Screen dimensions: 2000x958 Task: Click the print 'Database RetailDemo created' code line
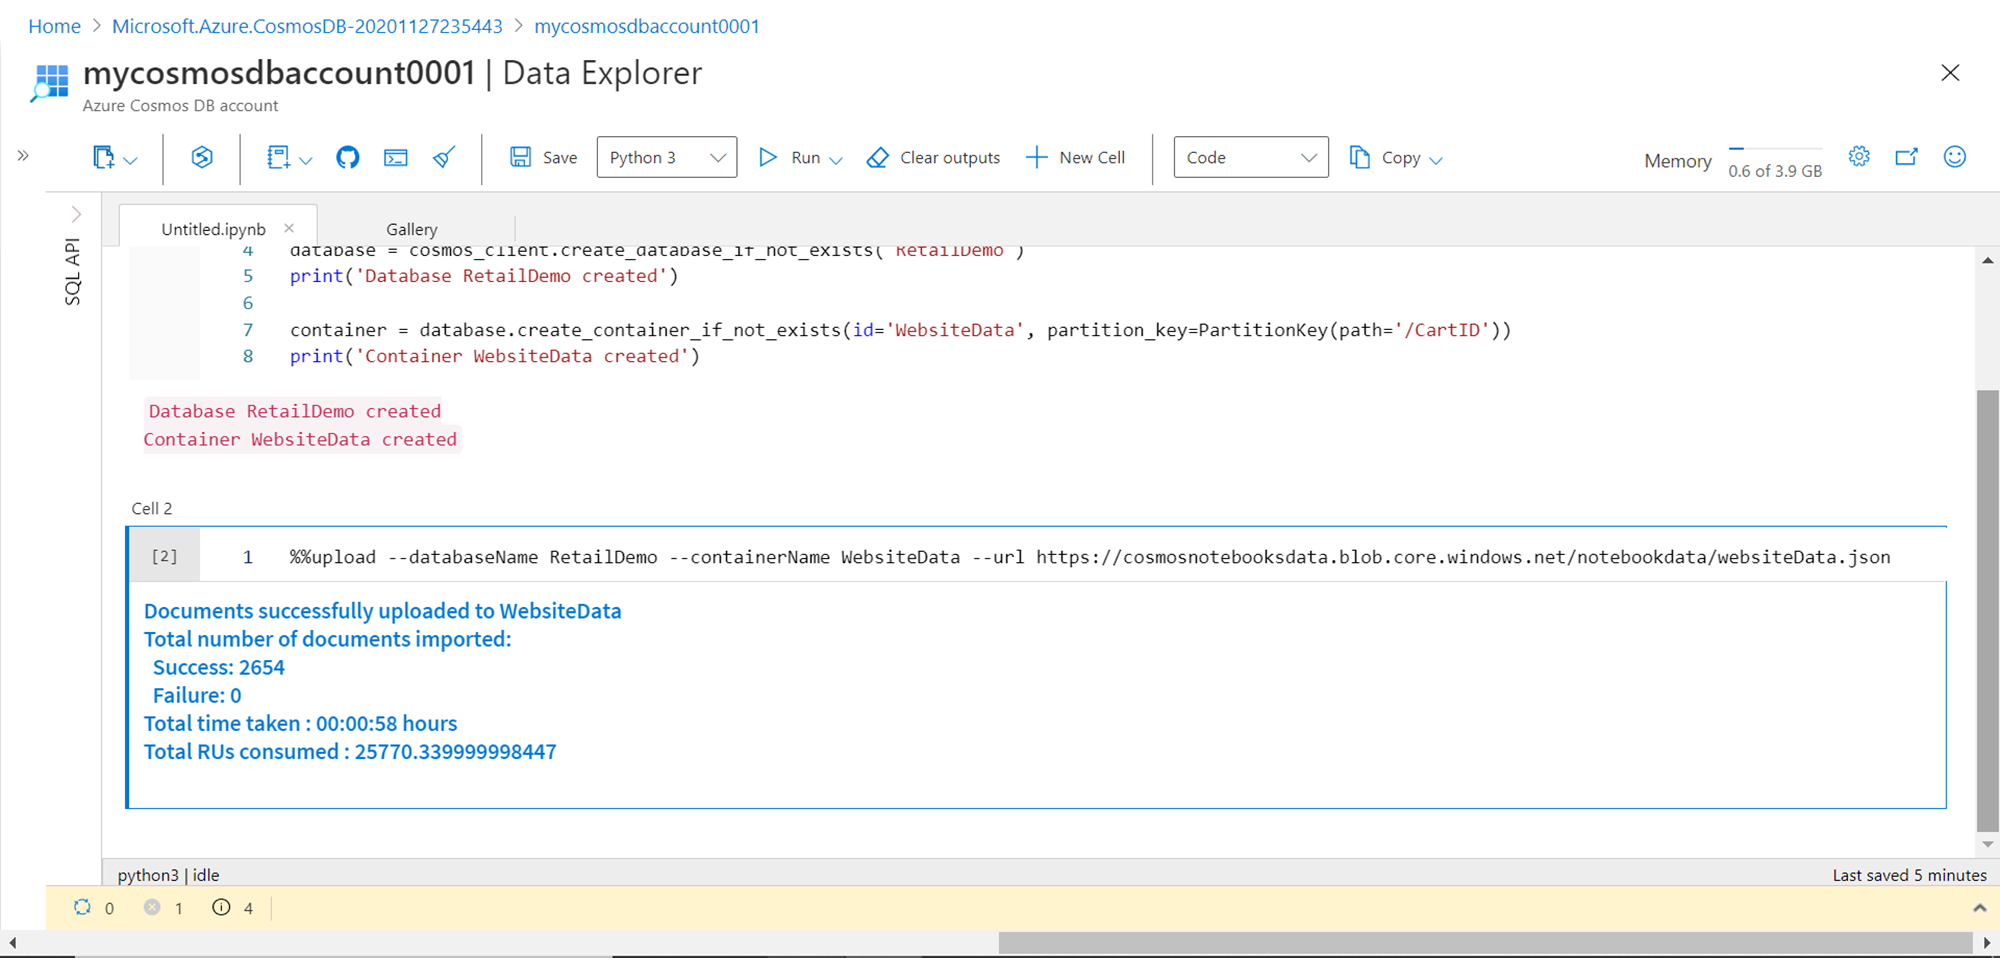(x=484, y=276)
